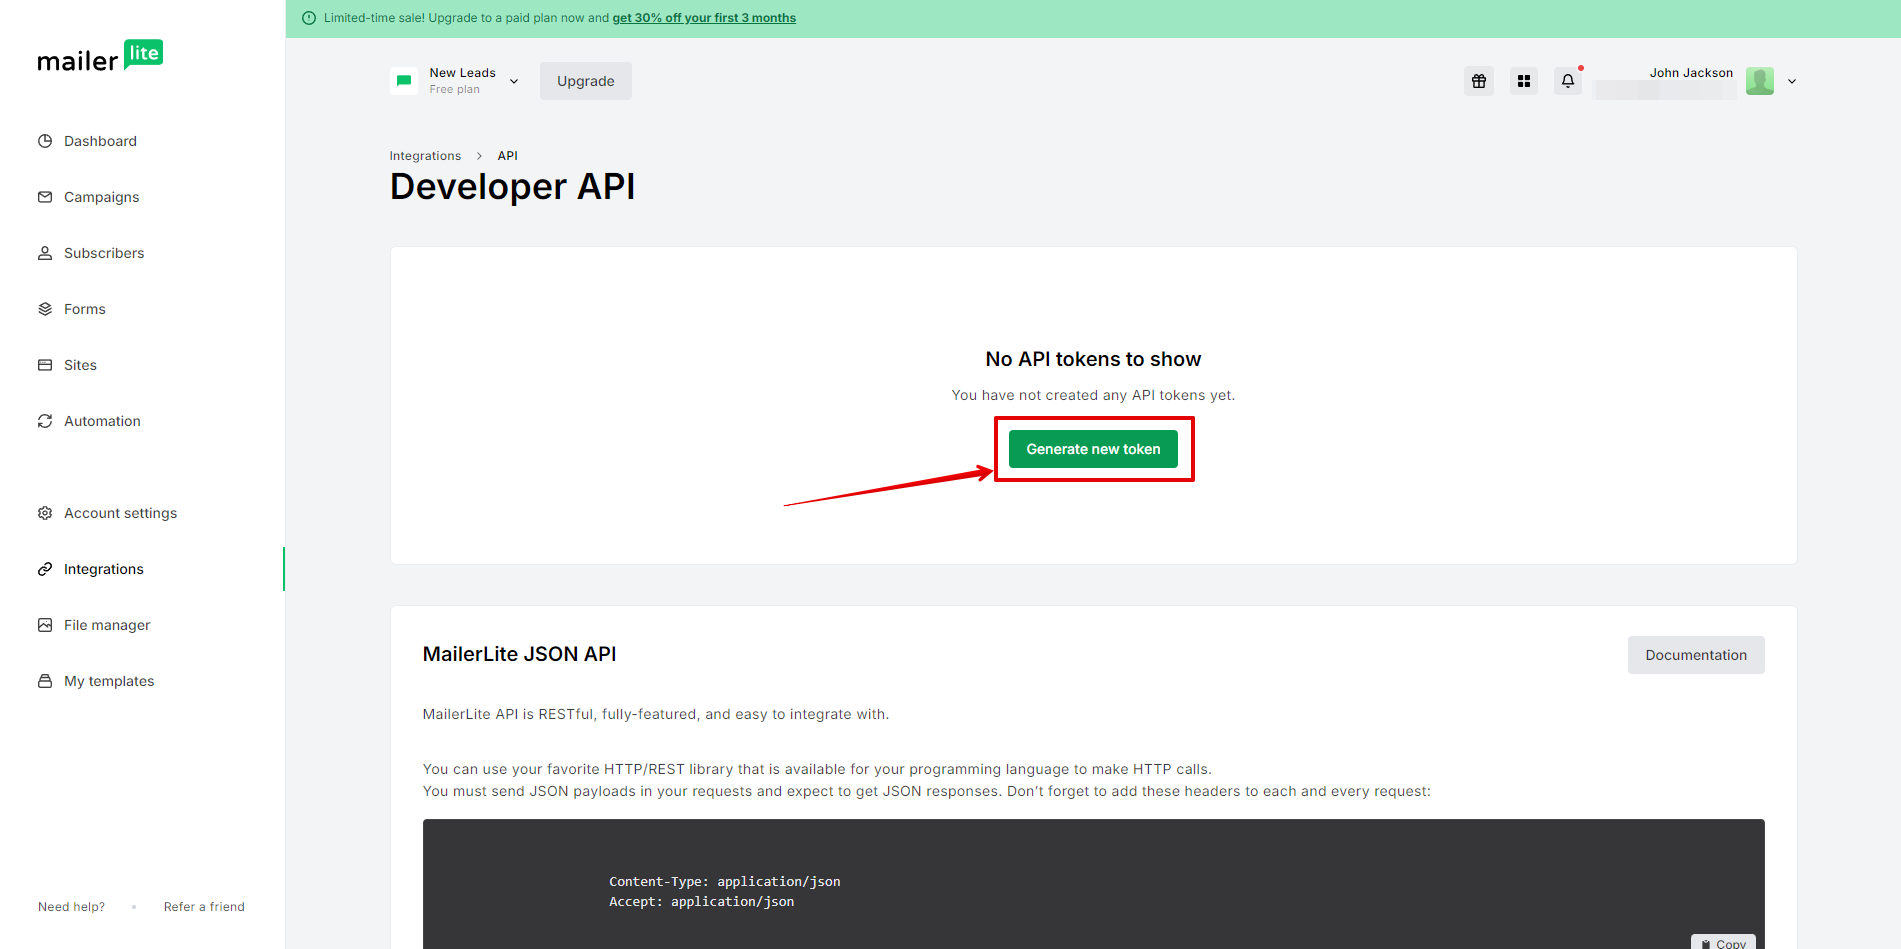Click the API breadcrumb item
Viewport: 1901px width, 949px height.
click(508, 156)
